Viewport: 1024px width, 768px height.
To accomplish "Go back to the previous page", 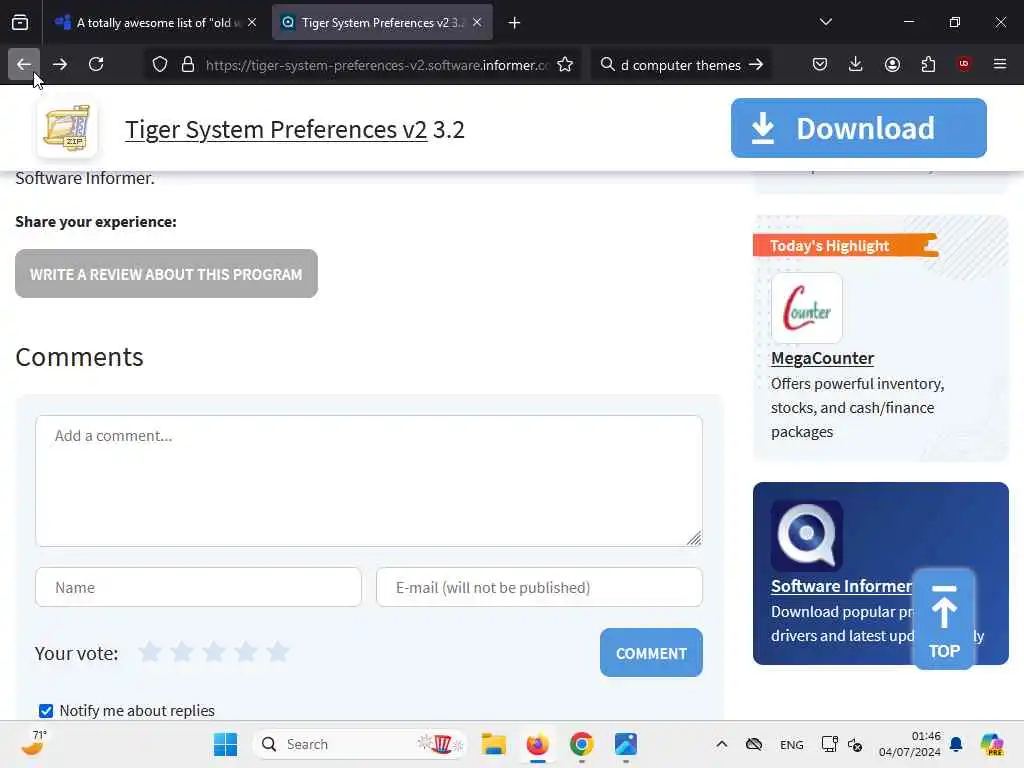I will point(24,64).
